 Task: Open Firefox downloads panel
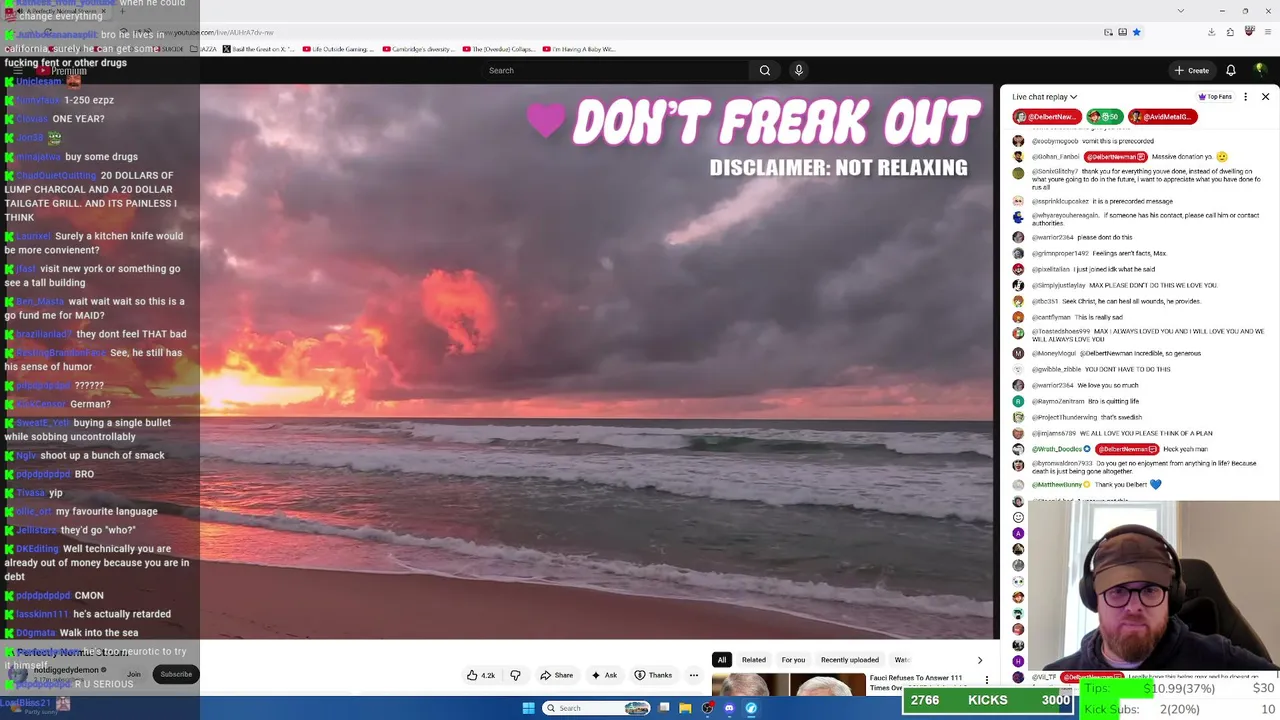1211,32
